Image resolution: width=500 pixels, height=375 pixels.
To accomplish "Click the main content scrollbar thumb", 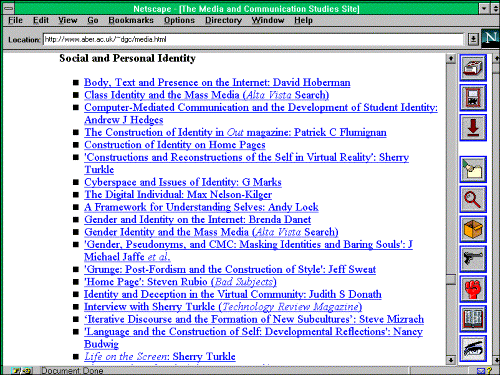I will coord(451,279).
